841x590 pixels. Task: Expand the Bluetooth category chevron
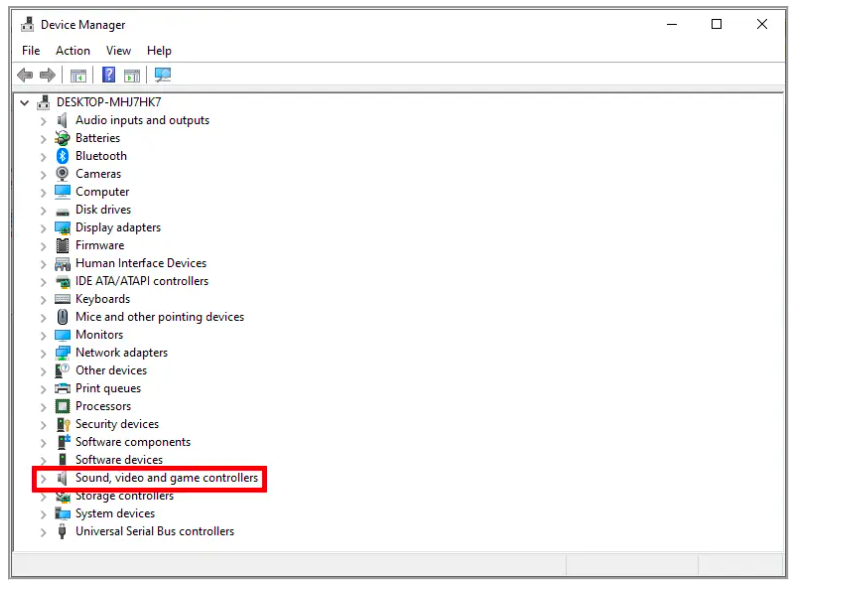click(x=43, y=157)
